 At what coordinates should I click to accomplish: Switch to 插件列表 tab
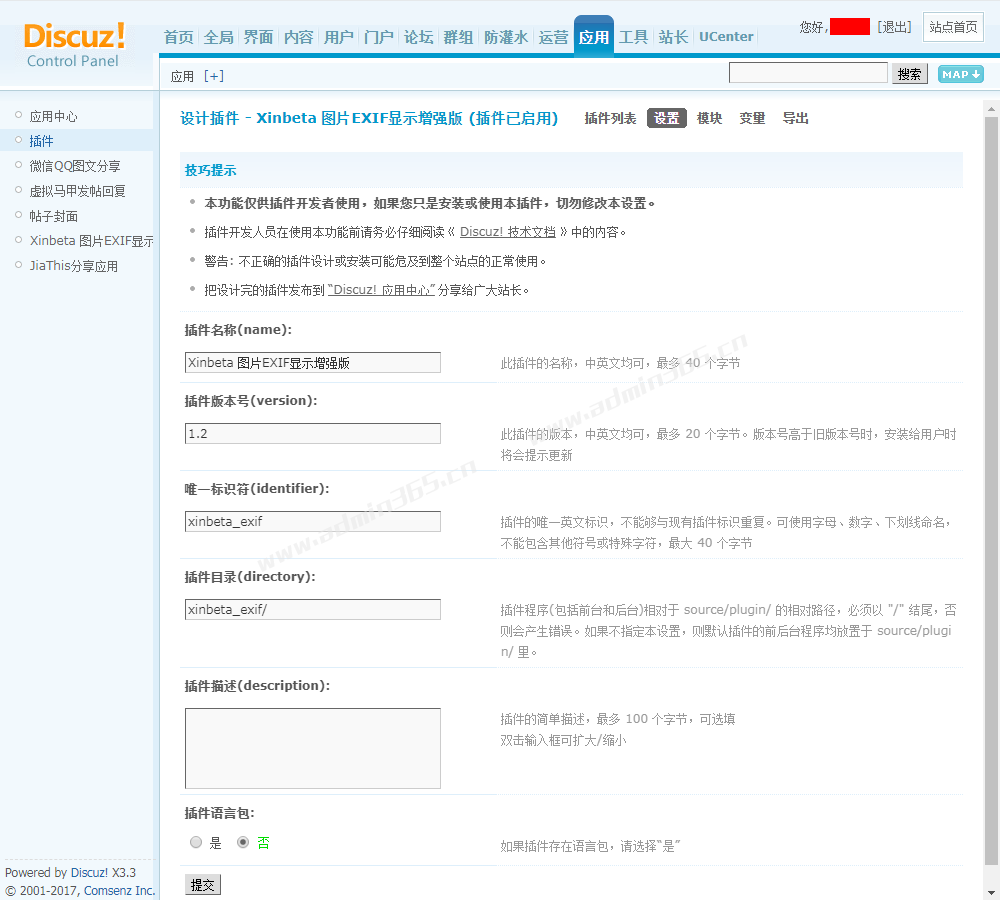pos(610,118)
